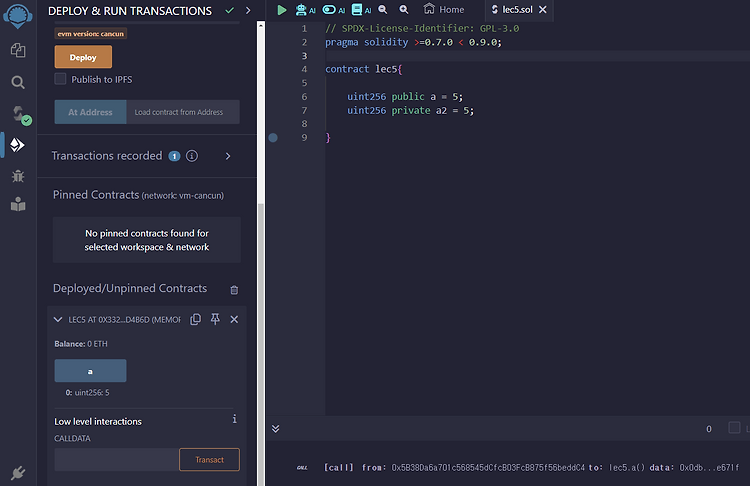Open the Search in files sidebar icon

click(x=18, y=82)
